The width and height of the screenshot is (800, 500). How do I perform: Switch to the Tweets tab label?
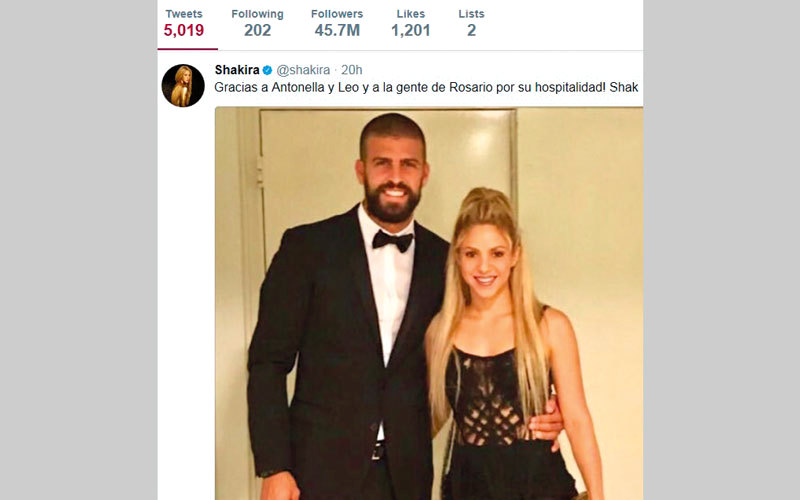tap(183, 14)
